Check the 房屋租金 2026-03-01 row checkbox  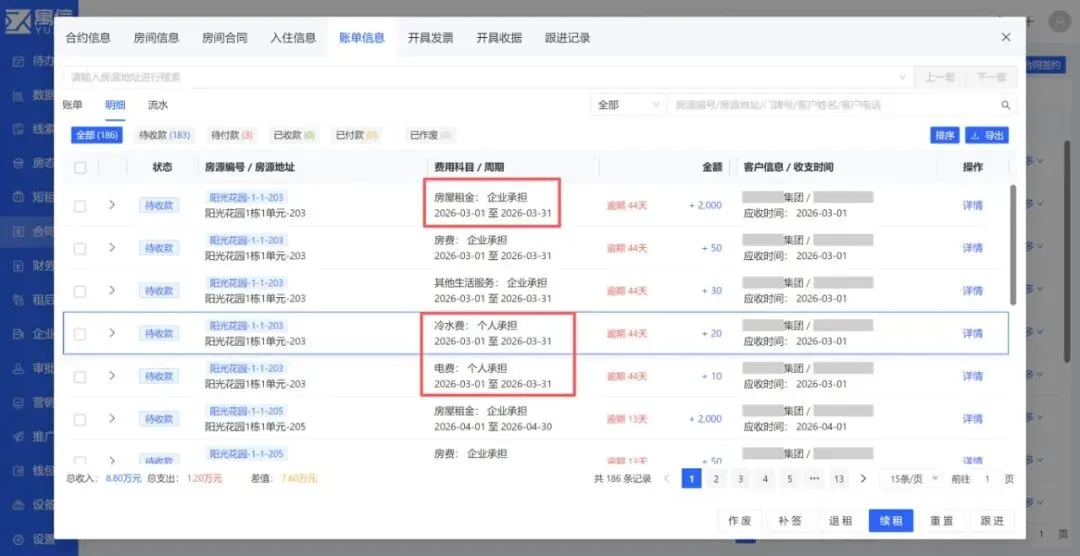click(x=80, y=205)
